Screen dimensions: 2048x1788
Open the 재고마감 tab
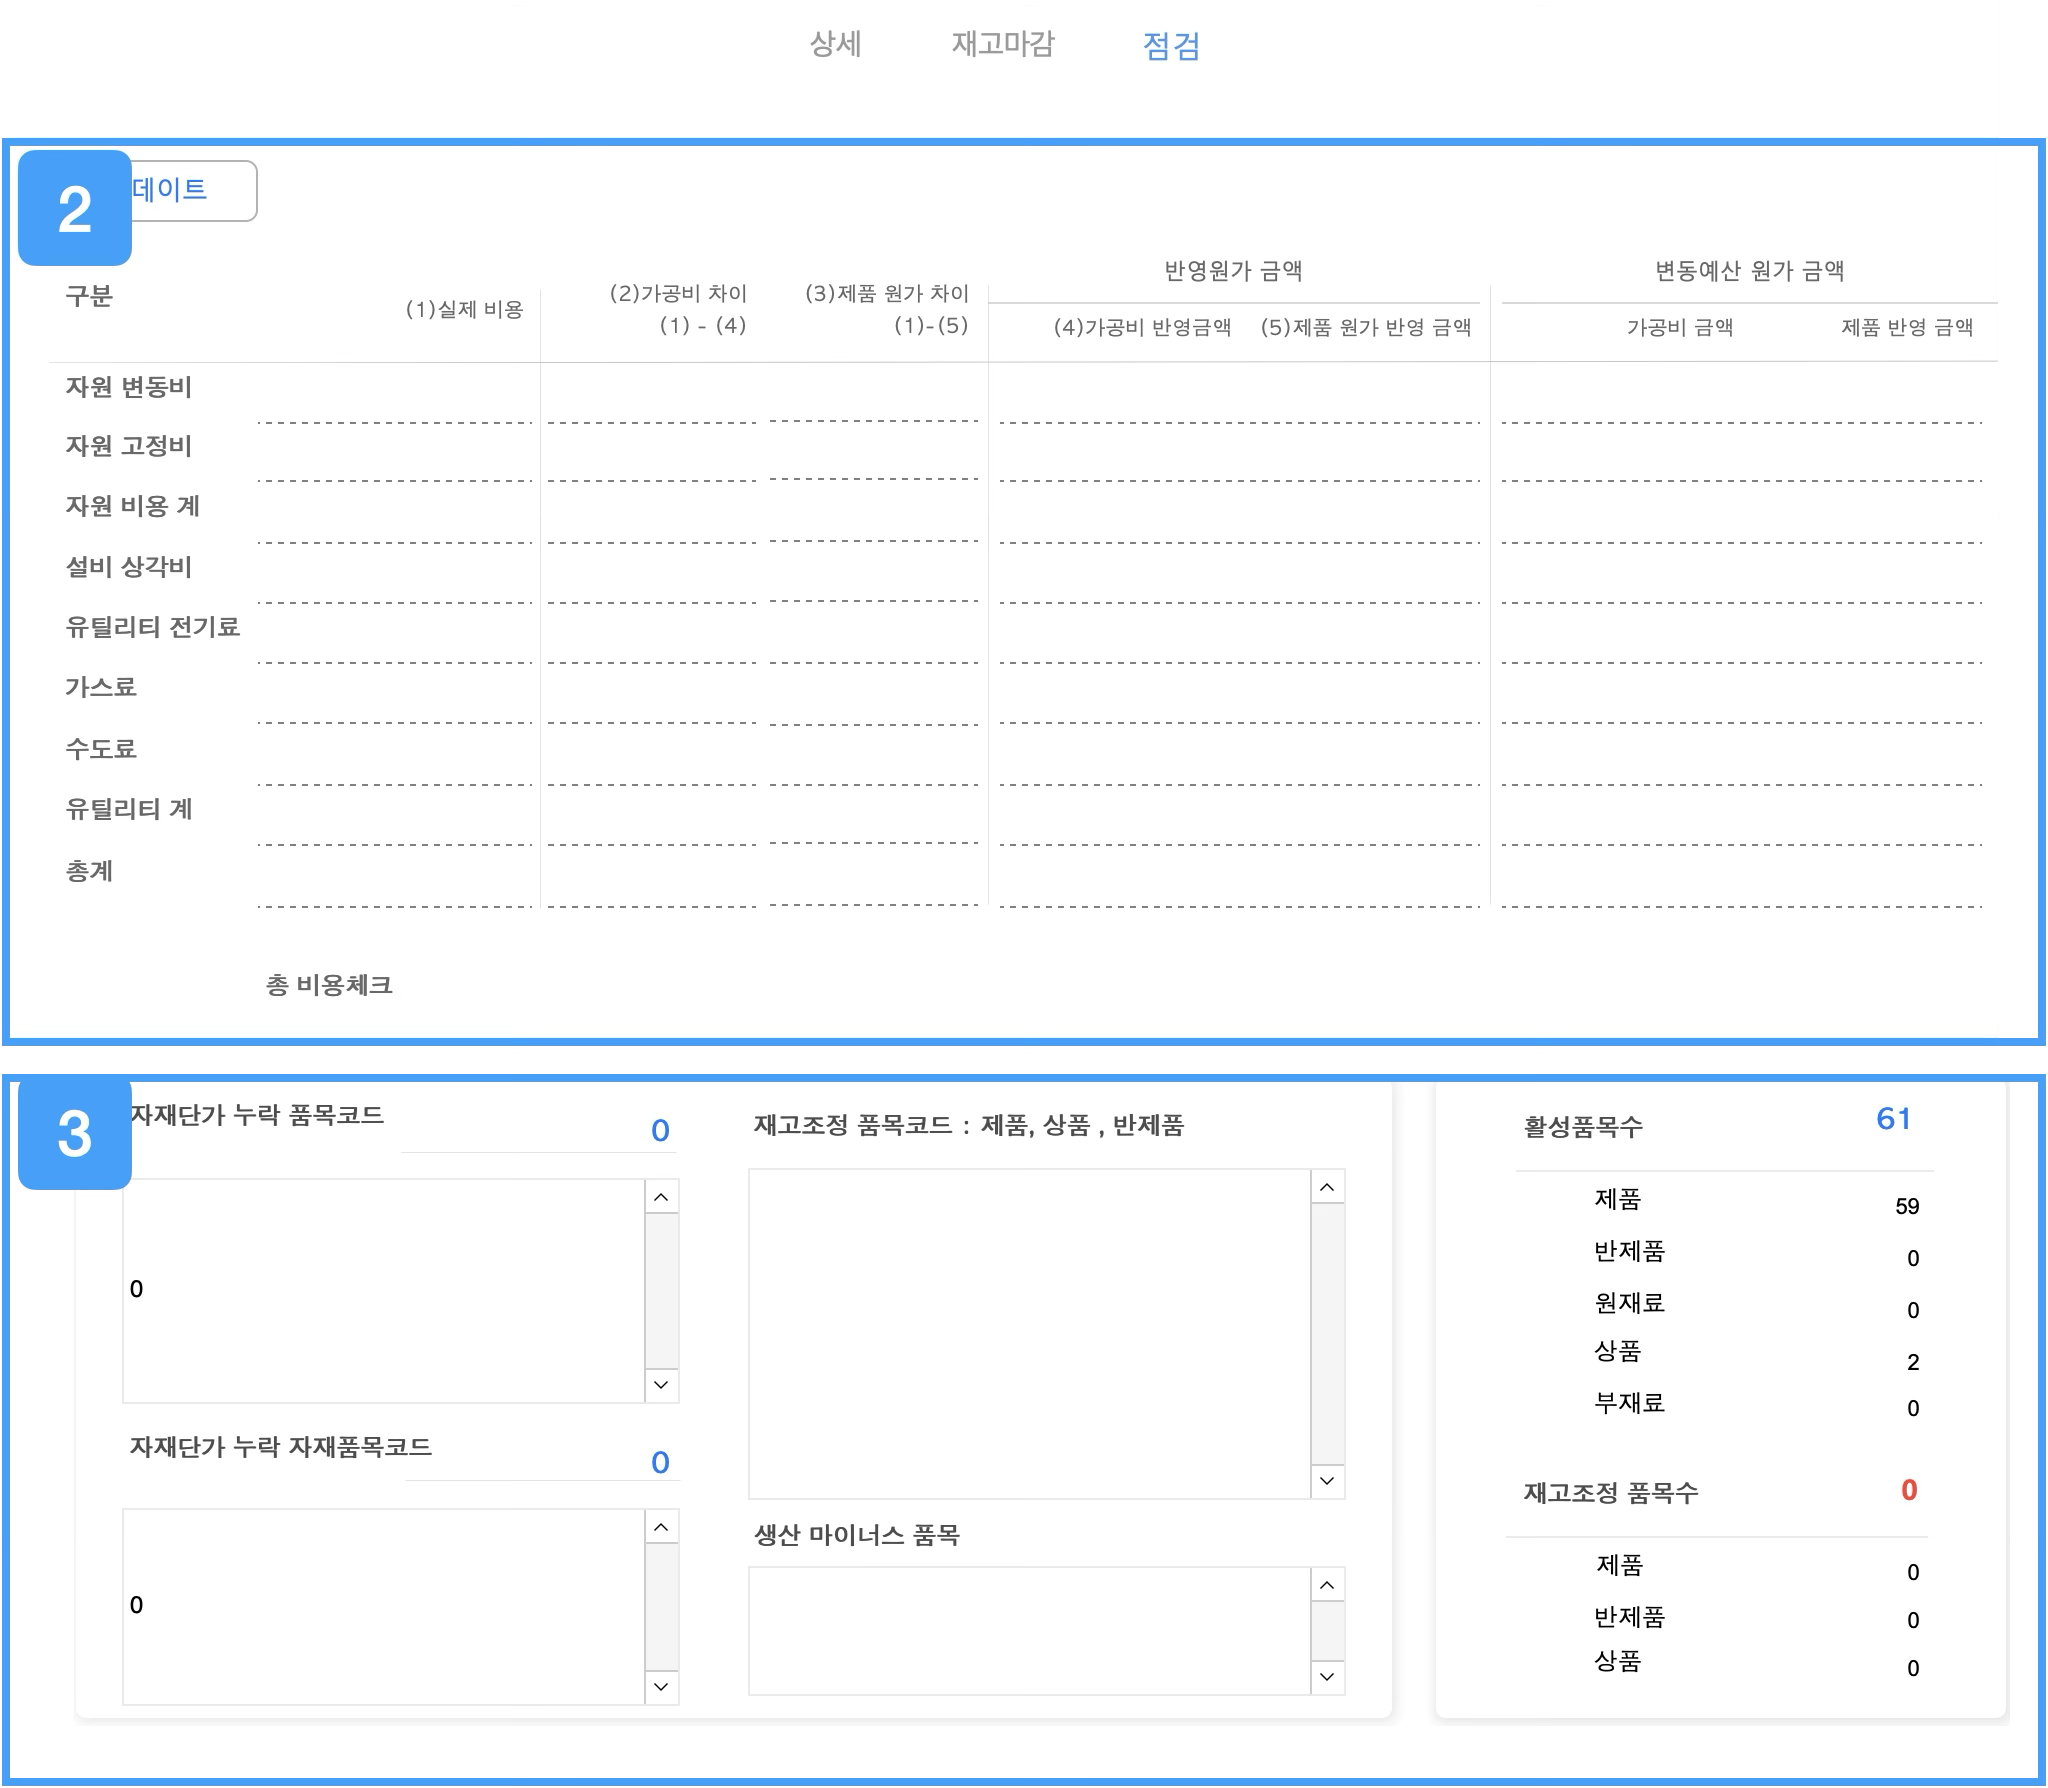[x=1002, y=45]
